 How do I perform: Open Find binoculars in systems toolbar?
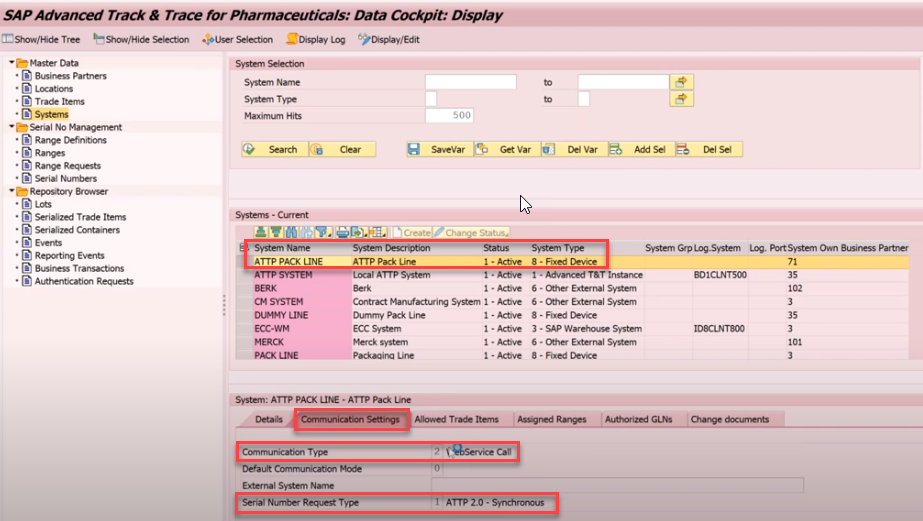[291, 233]
